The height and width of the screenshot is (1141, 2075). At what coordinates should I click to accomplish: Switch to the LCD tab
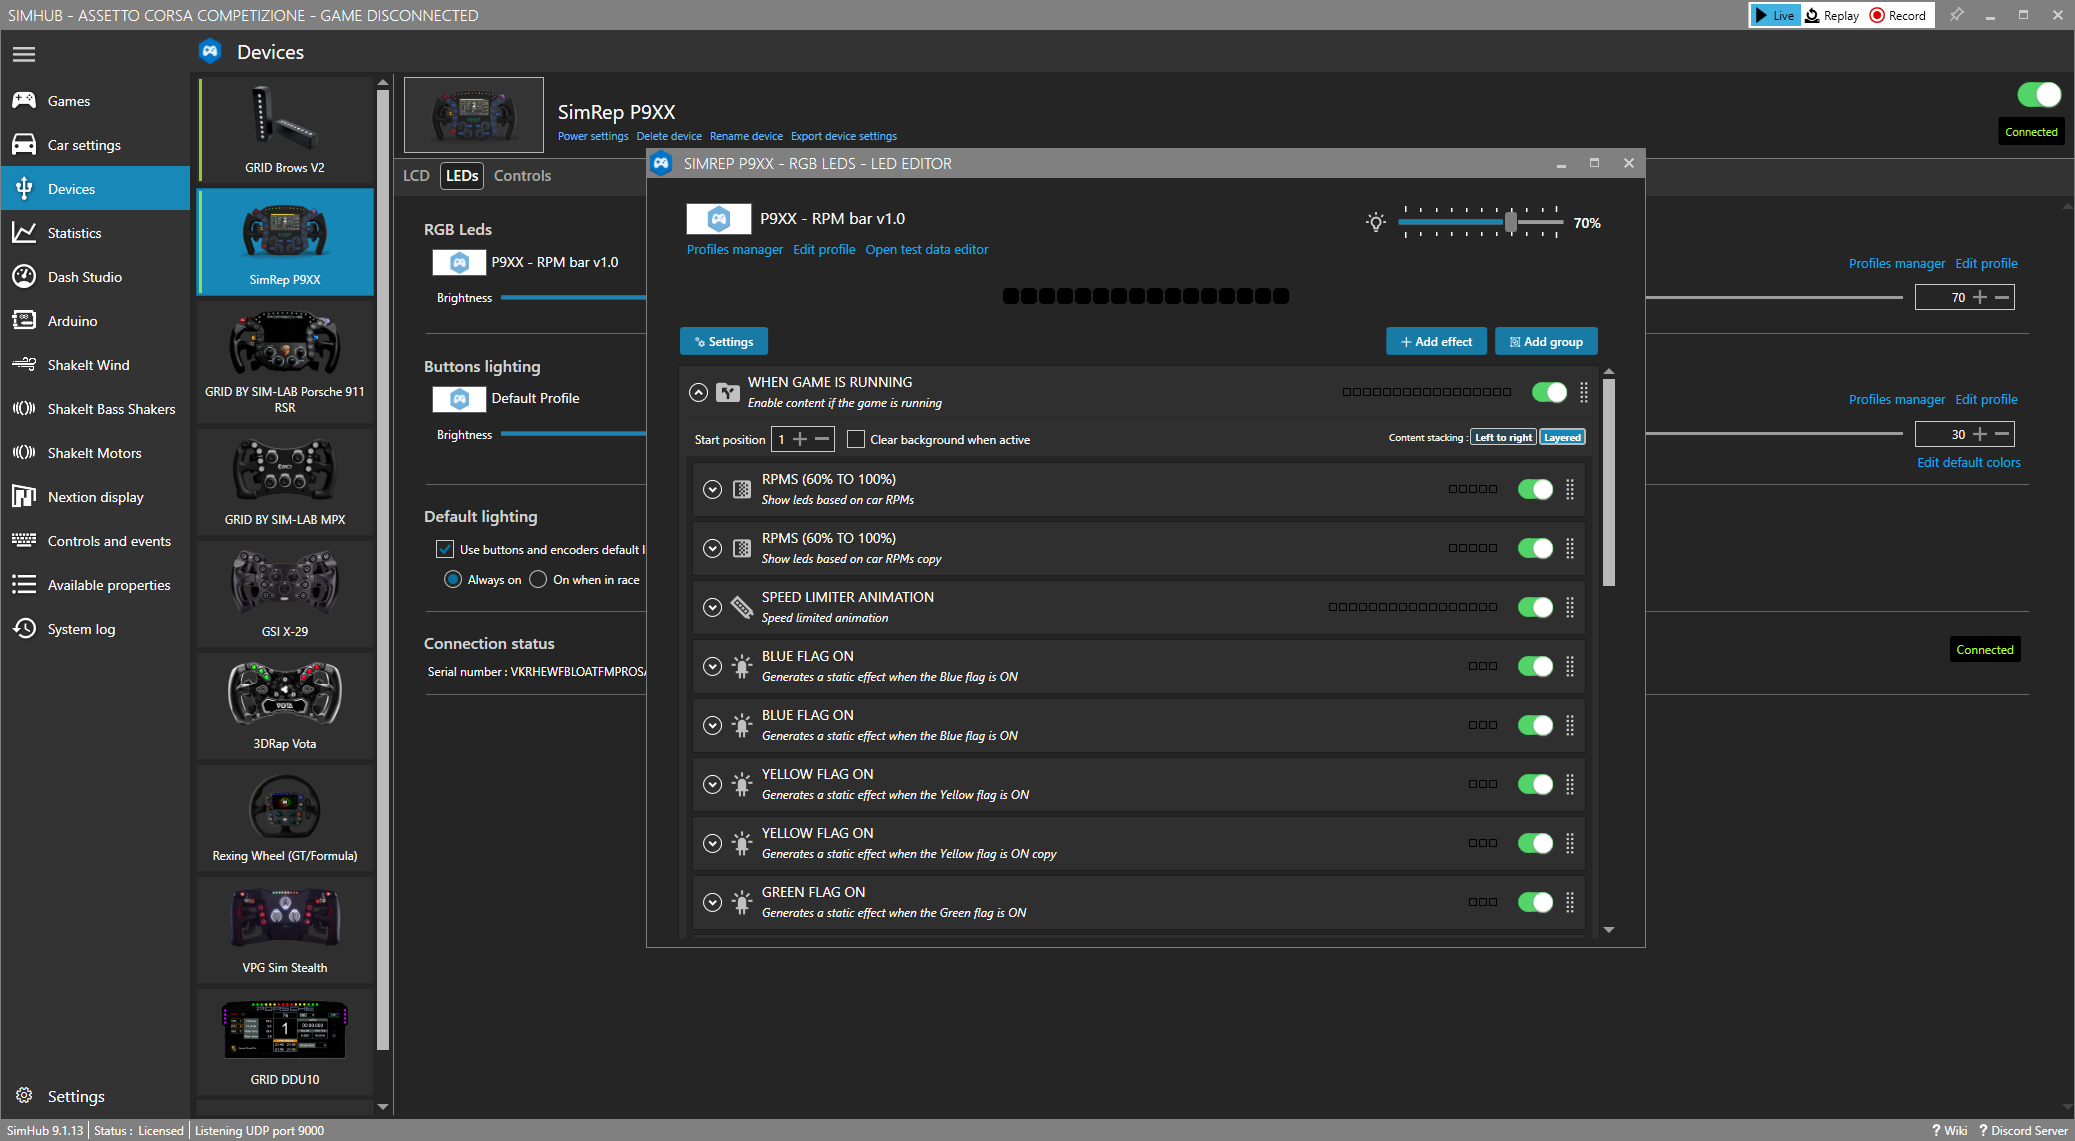416,176
